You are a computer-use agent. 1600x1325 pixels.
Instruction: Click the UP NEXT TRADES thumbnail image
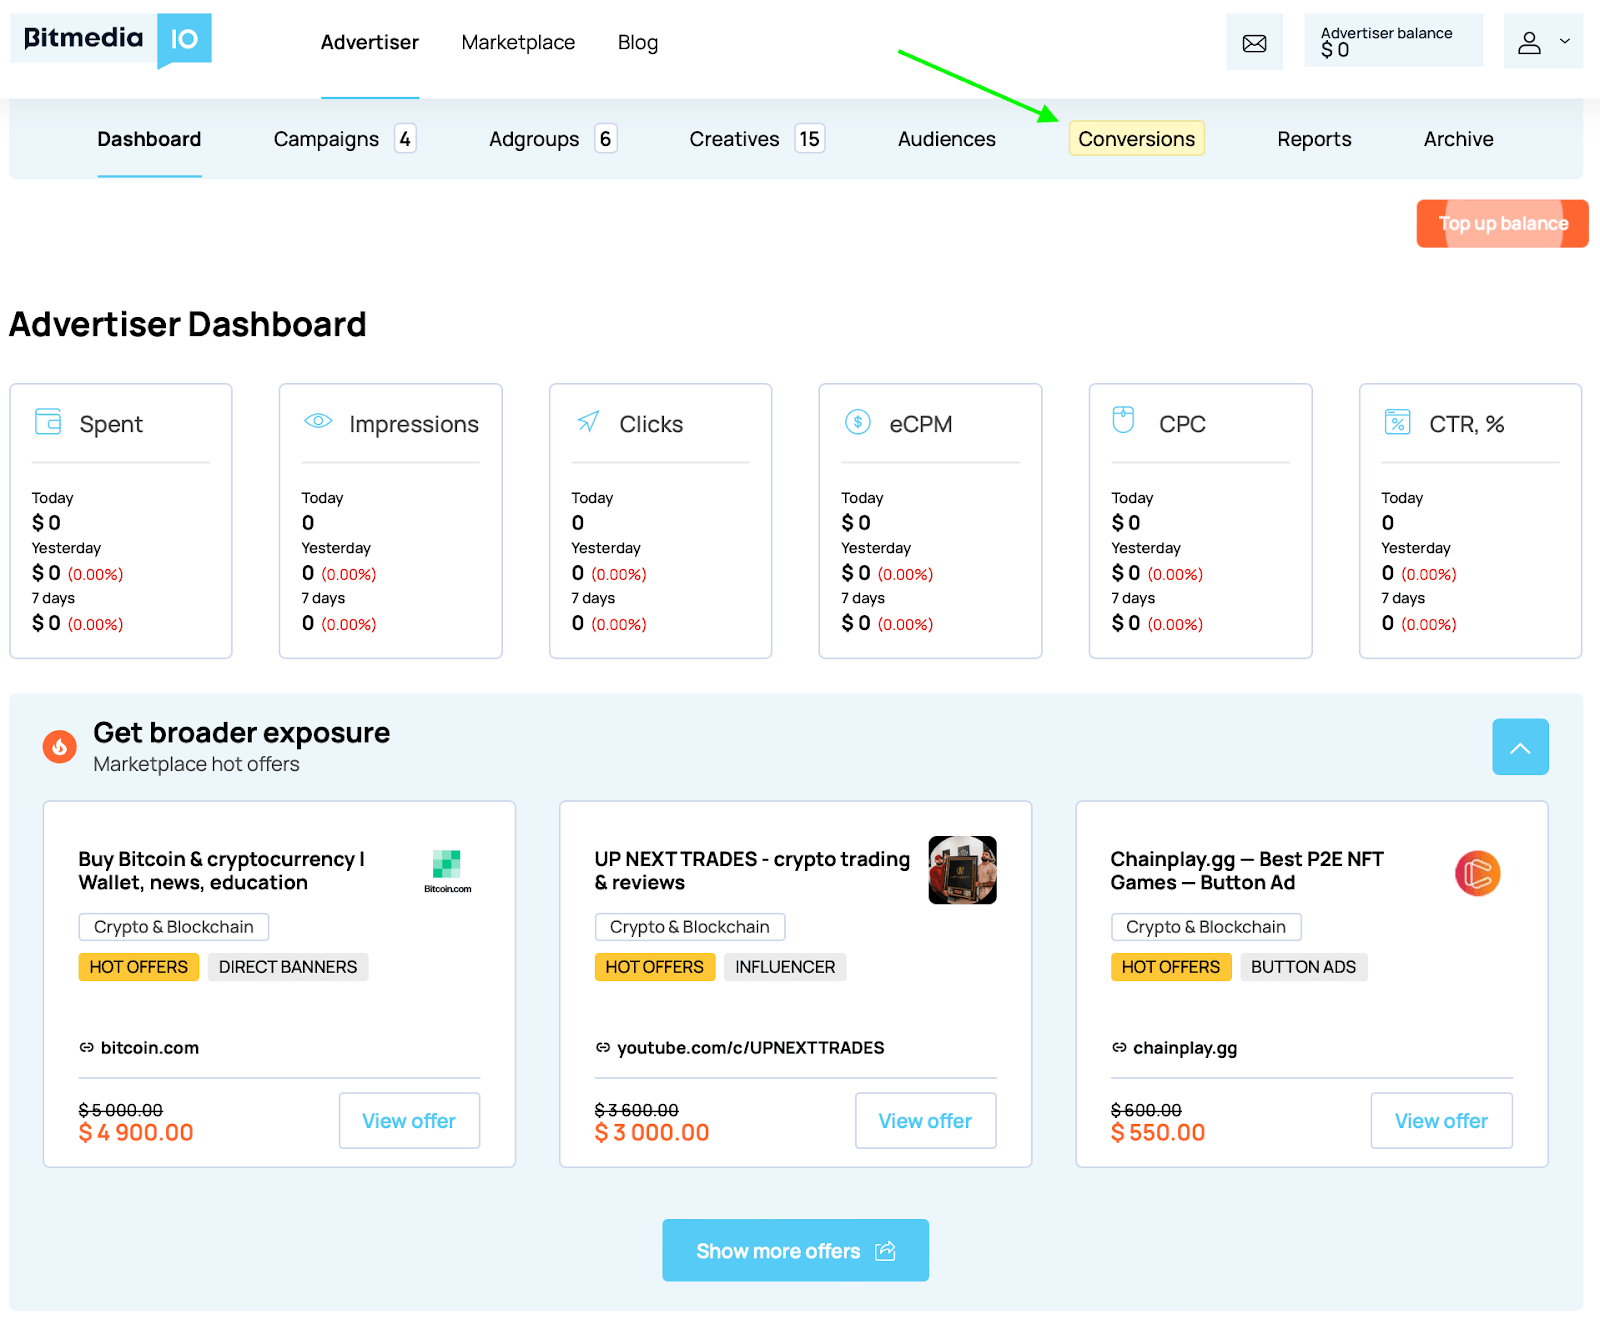[x=961, y=869]
